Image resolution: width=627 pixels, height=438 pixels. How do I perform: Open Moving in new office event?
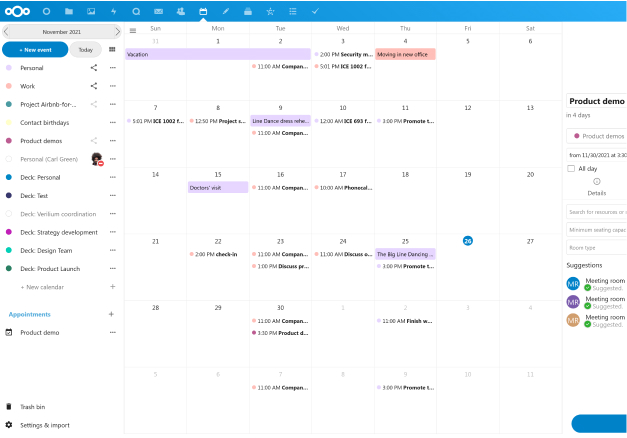click(x=405, y=54)
